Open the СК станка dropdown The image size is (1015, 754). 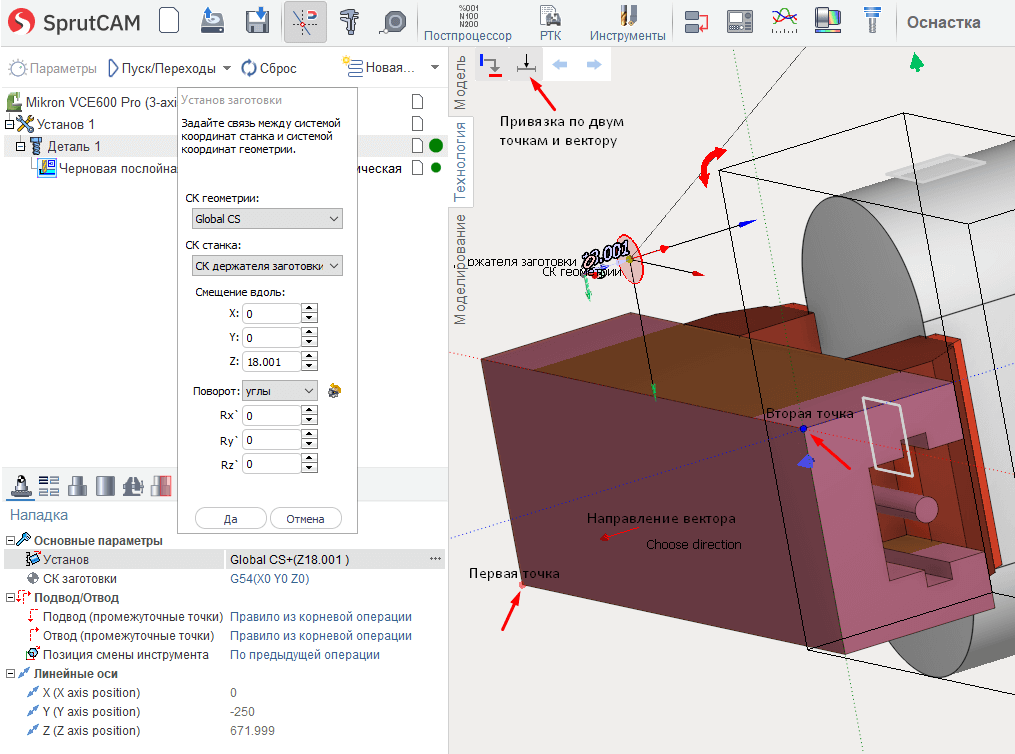click(x=267, y=266)
